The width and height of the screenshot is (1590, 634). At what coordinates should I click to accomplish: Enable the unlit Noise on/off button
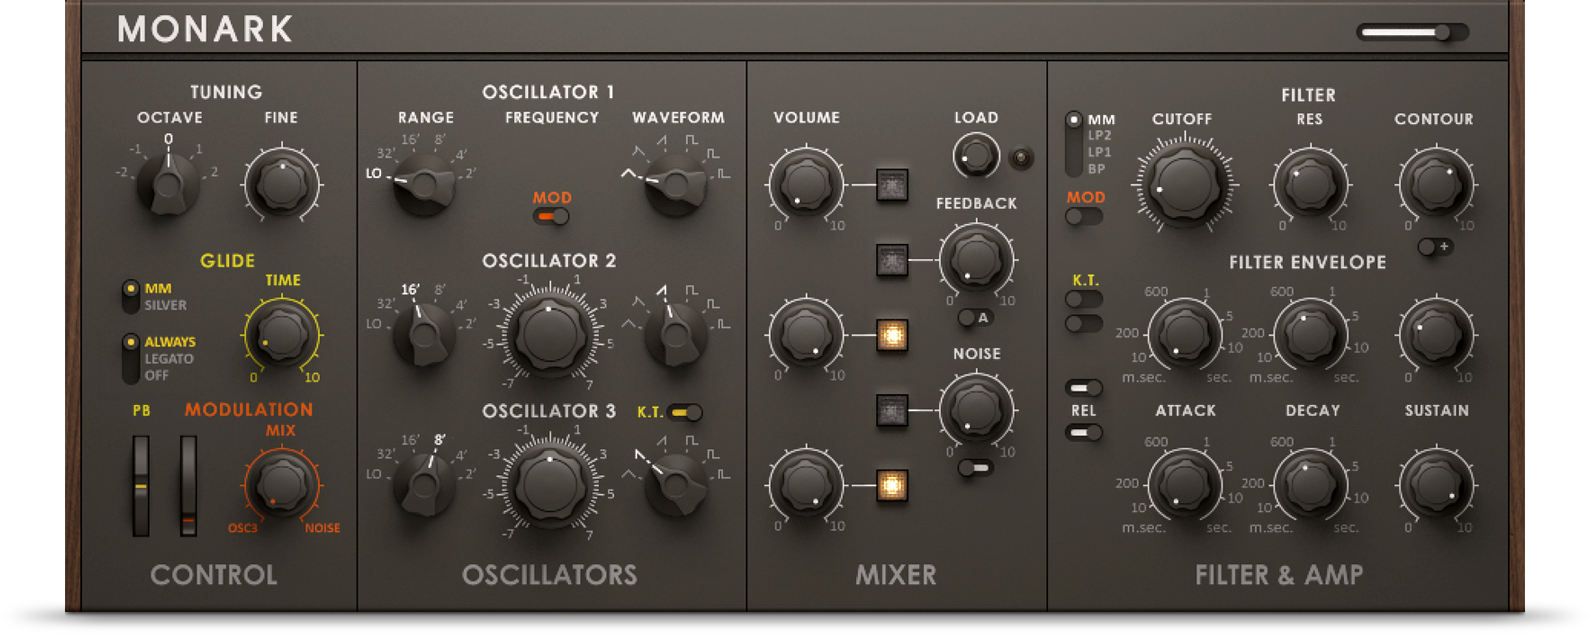click(x=892, y=410)
